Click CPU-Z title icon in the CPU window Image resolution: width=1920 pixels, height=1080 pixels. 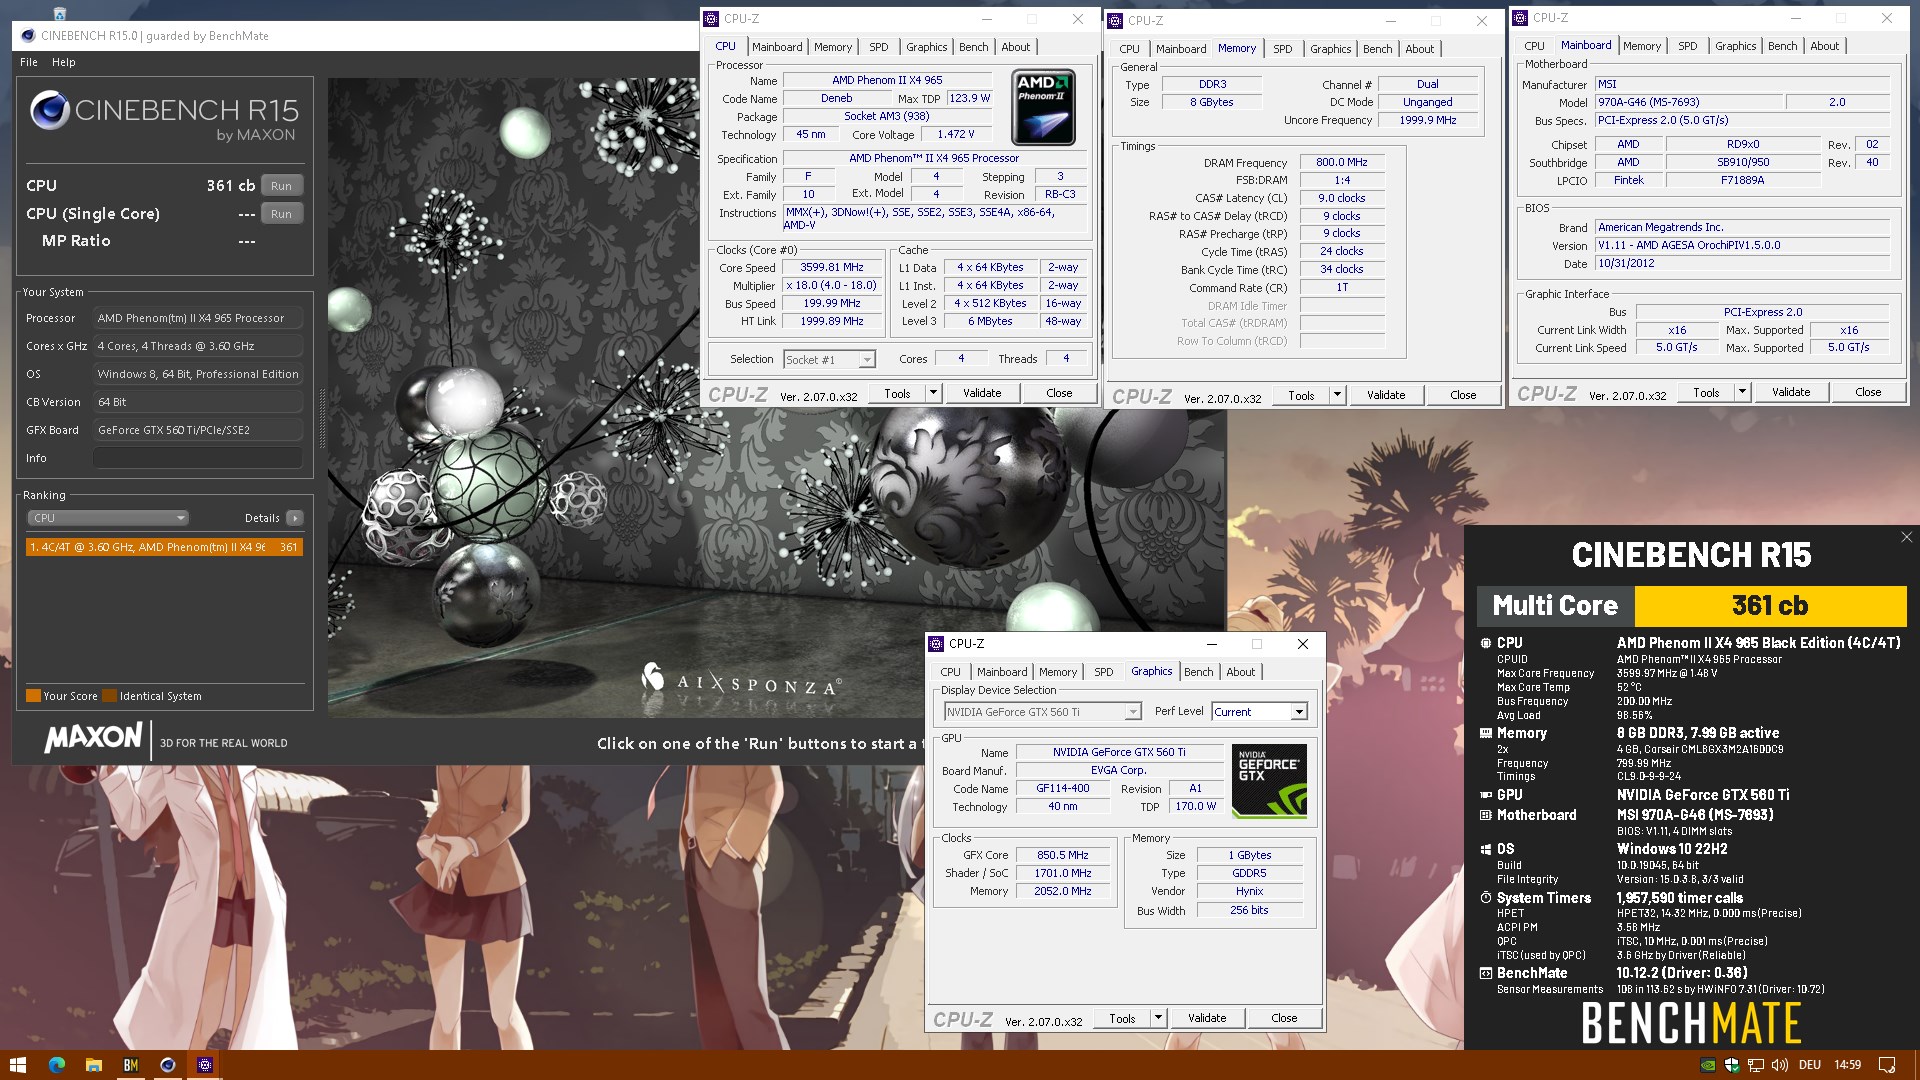point(711,18)
